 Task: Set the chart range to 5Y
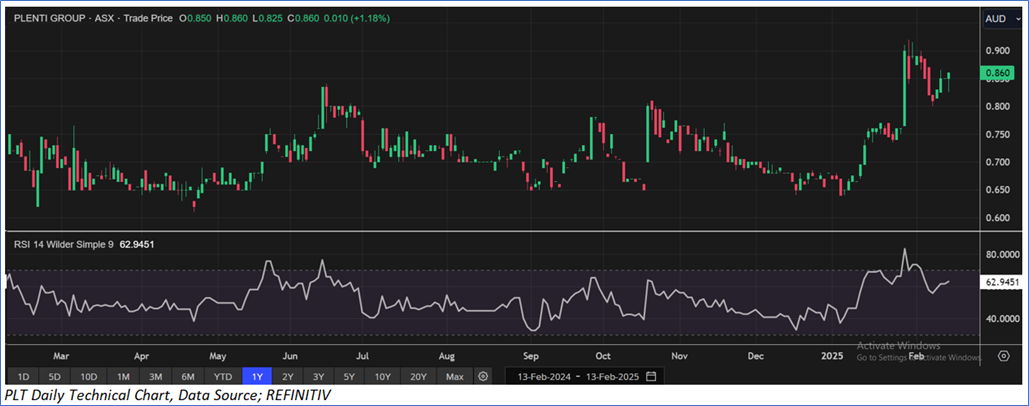[349, 377]
